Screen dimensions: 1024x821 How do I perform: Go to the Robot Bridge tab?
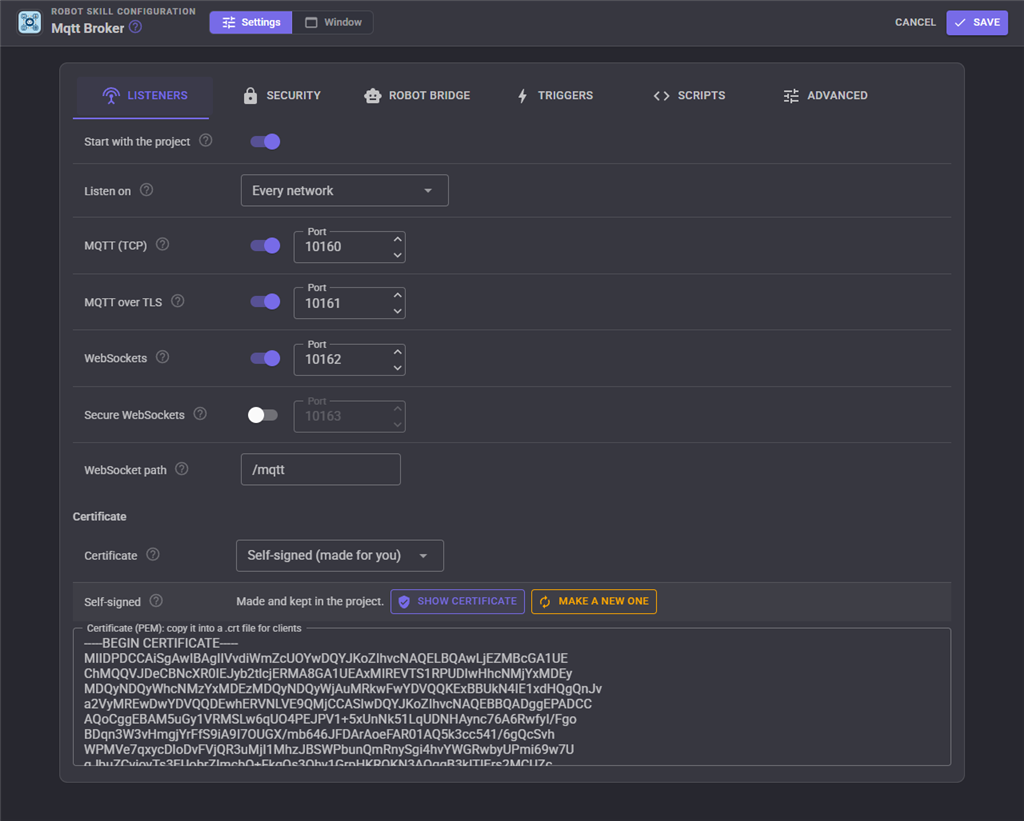pos(417,96)
